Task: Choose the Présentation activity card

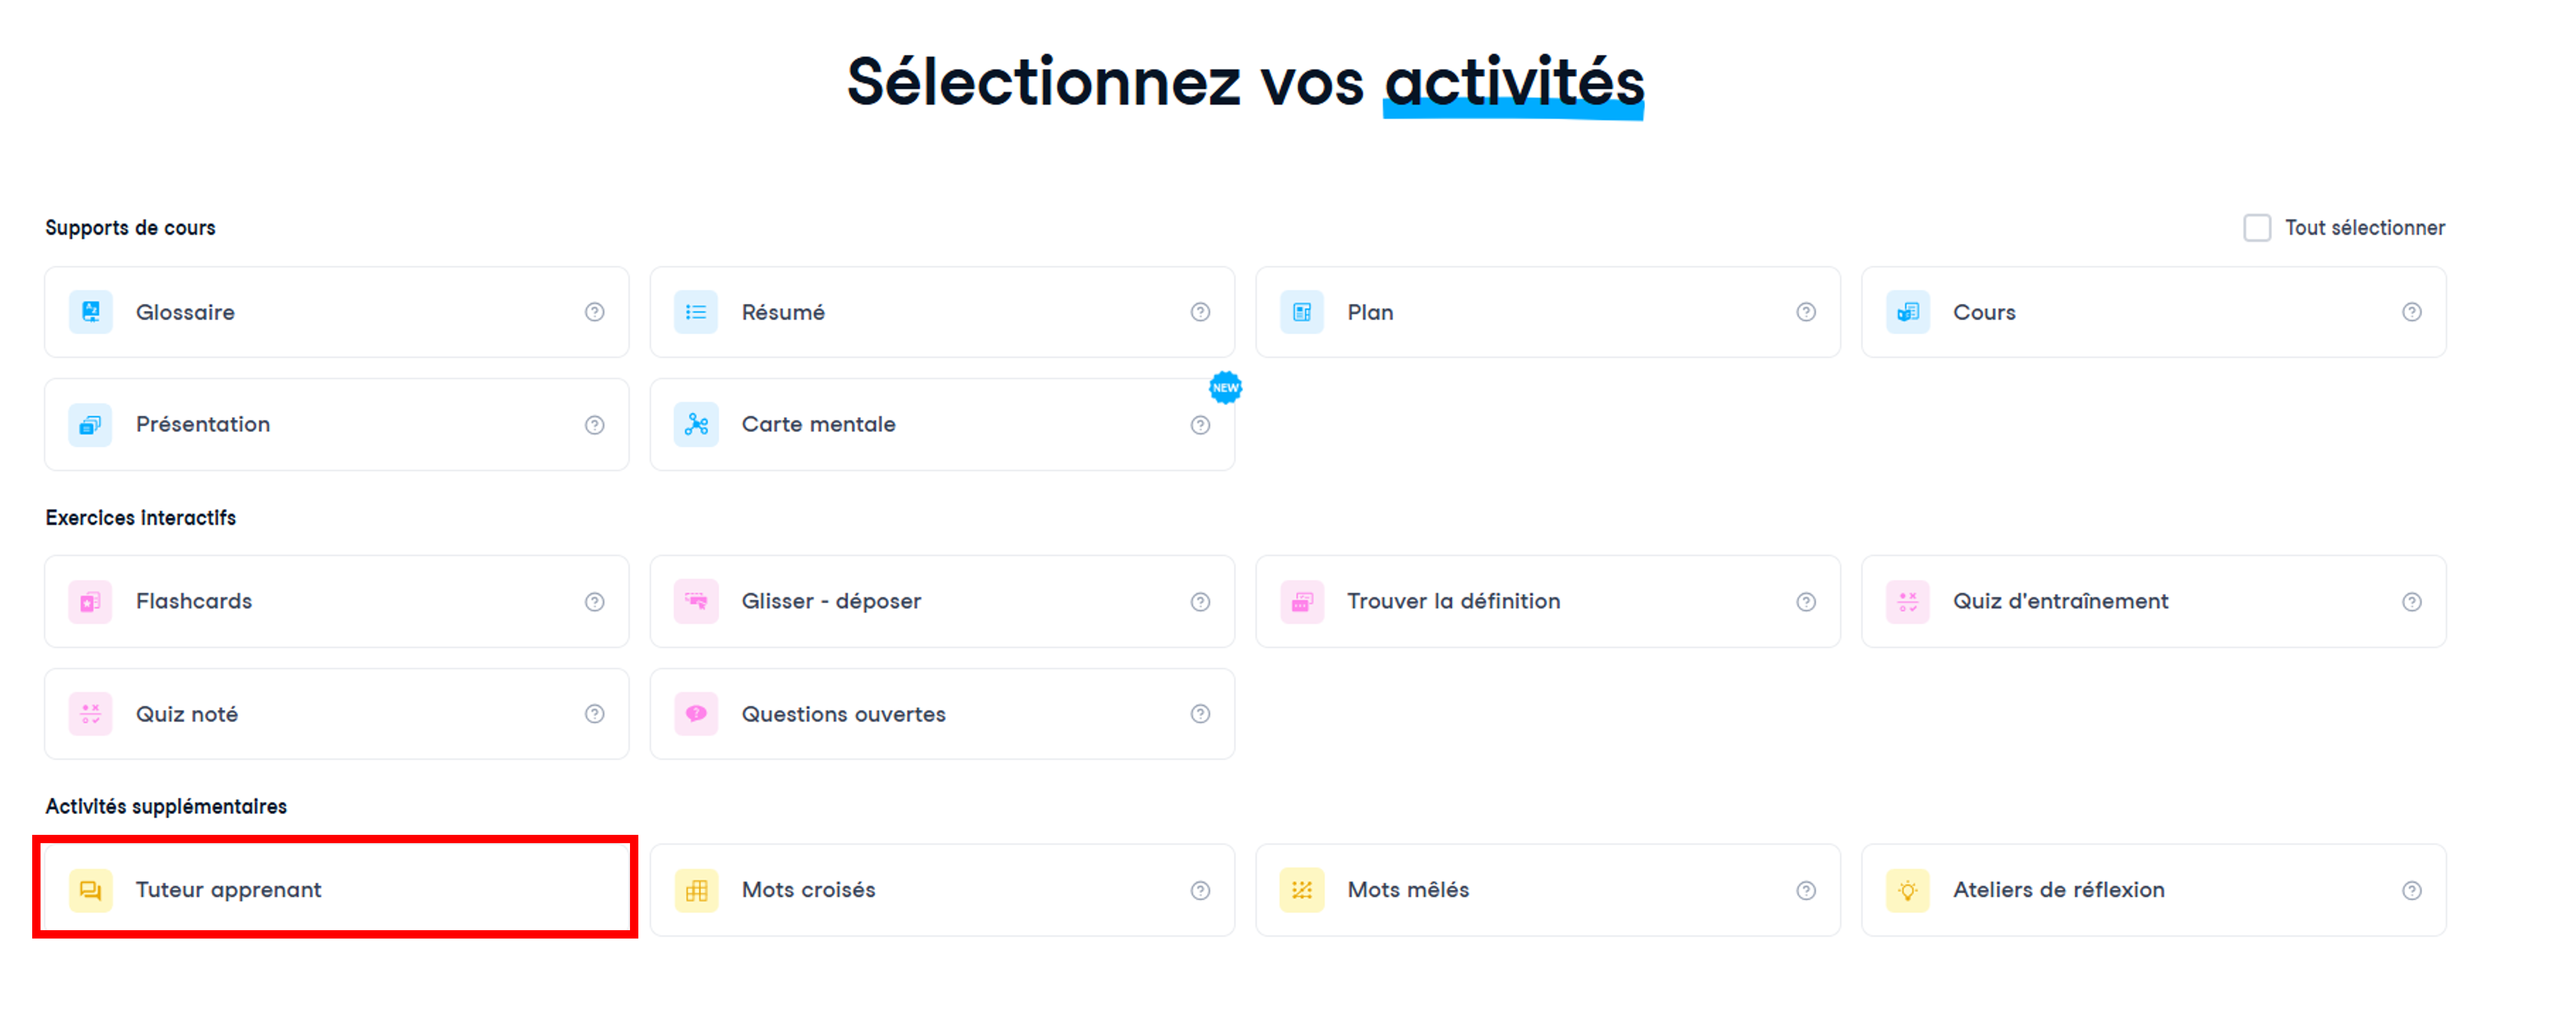Action: 336,425
